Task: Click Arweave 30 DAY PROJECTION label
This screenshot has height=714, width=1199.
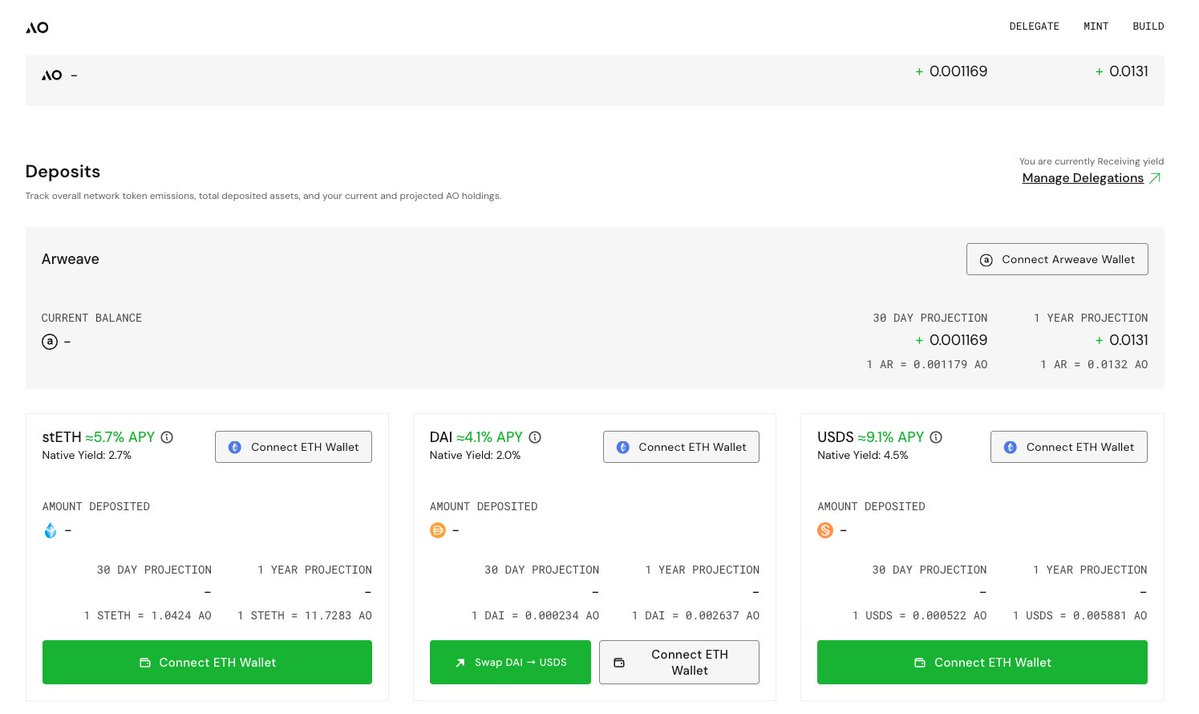Action: point(930,318)
